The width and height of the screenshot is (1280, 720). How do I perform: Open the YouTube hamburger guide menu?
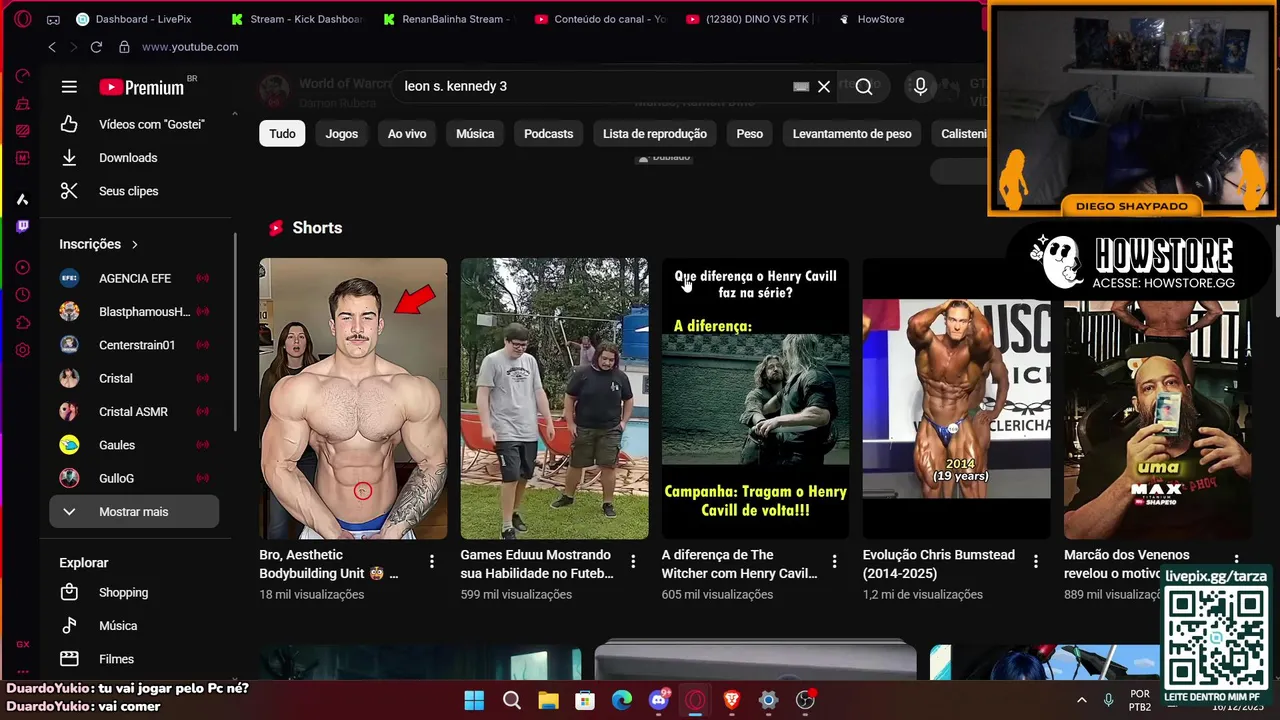[69, 87]
